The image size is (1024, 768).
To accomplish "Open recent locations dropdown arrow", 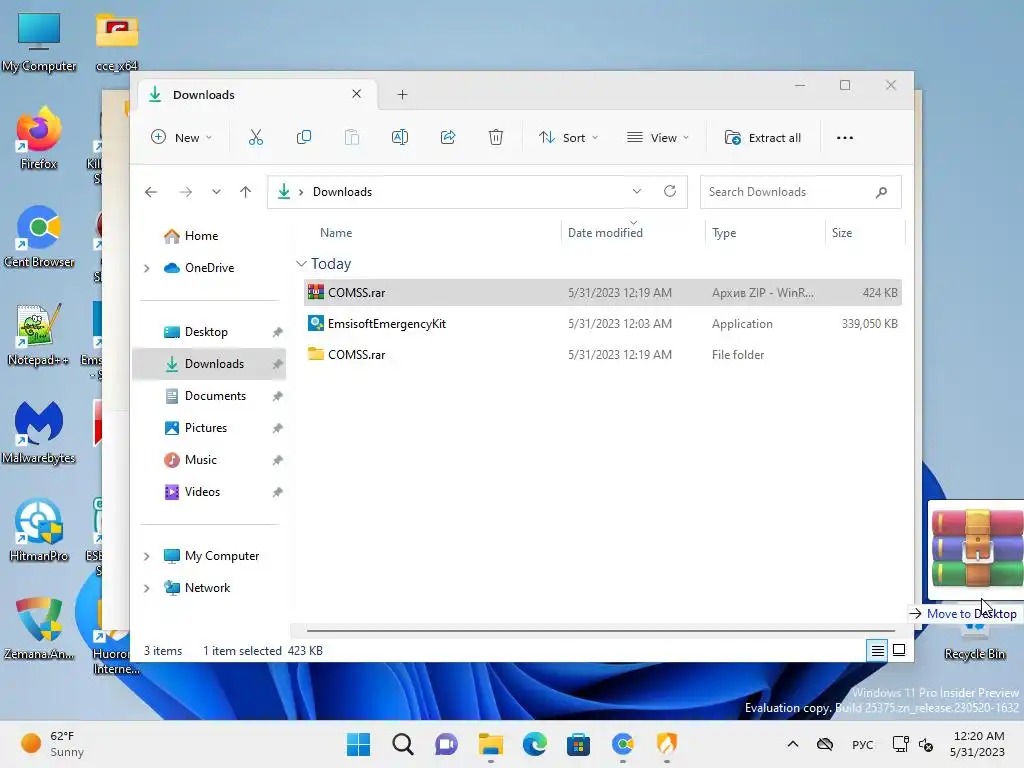I will [x=216, y=192].
